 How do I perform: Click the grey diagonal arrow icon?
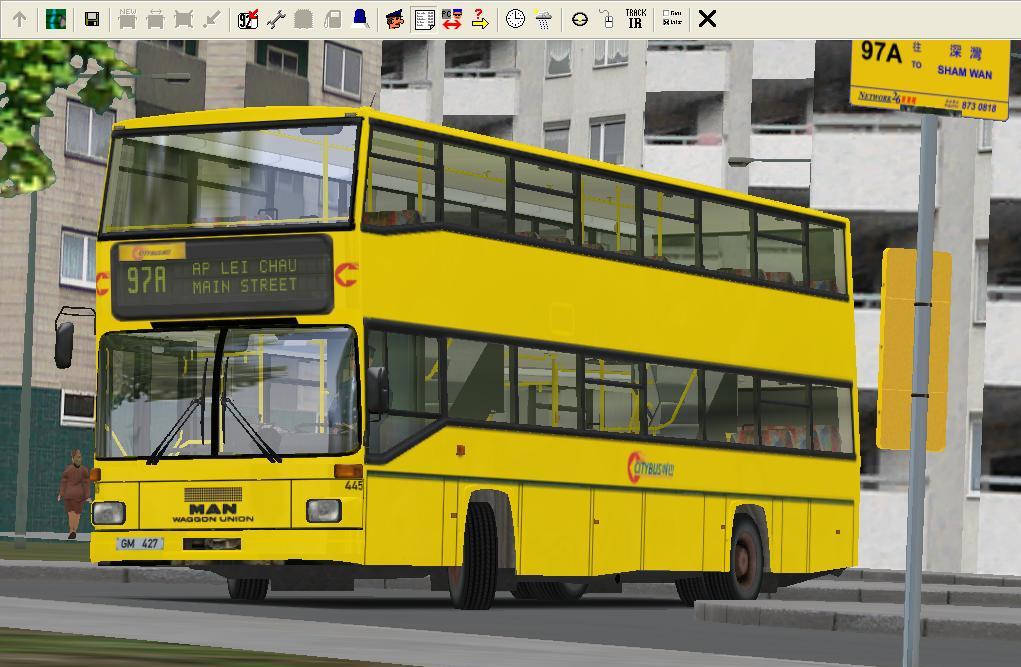tap(211, 19)
